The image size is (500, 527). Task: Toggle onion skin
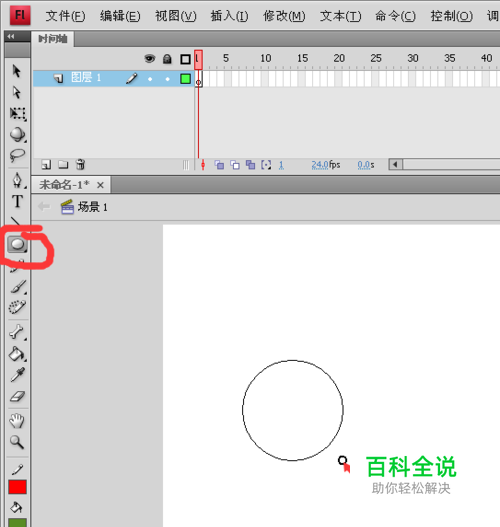pos(219,165)
